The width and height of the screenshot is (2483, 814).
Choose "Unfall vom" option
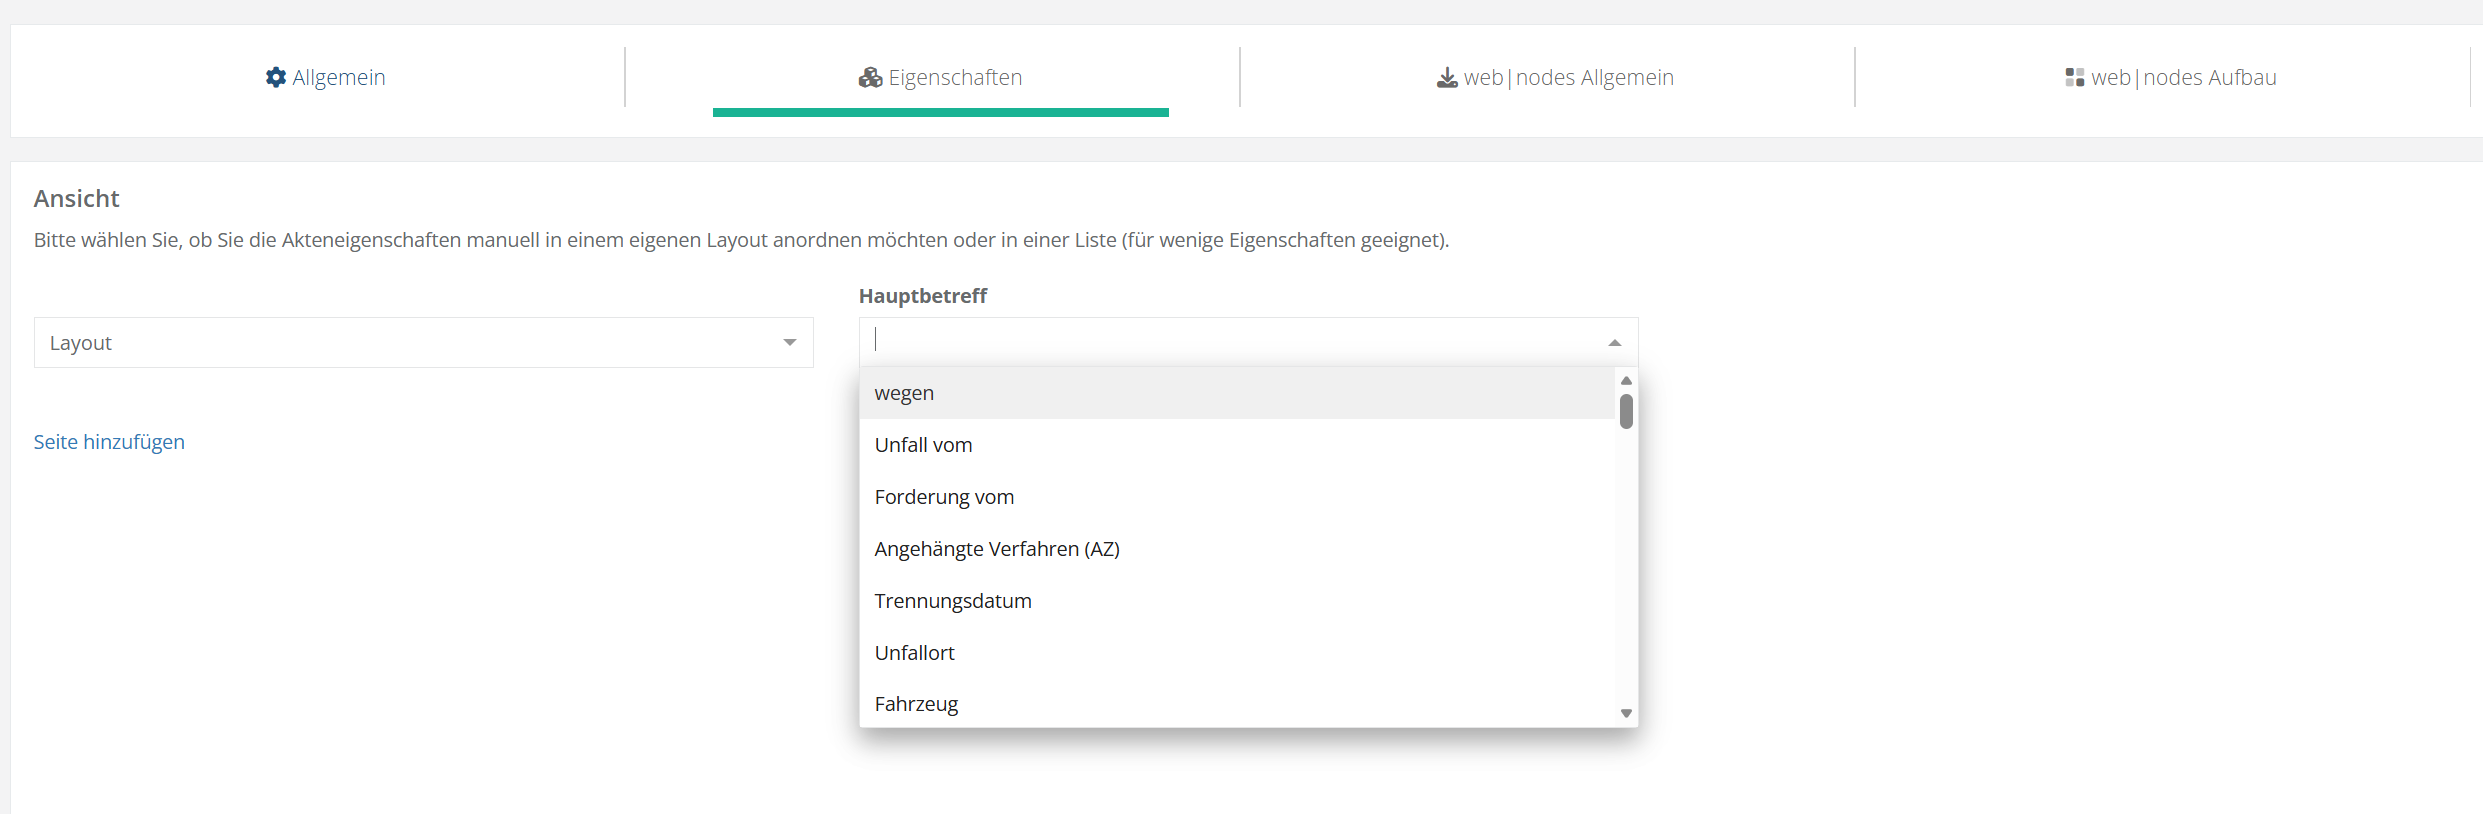coord(923,445)
